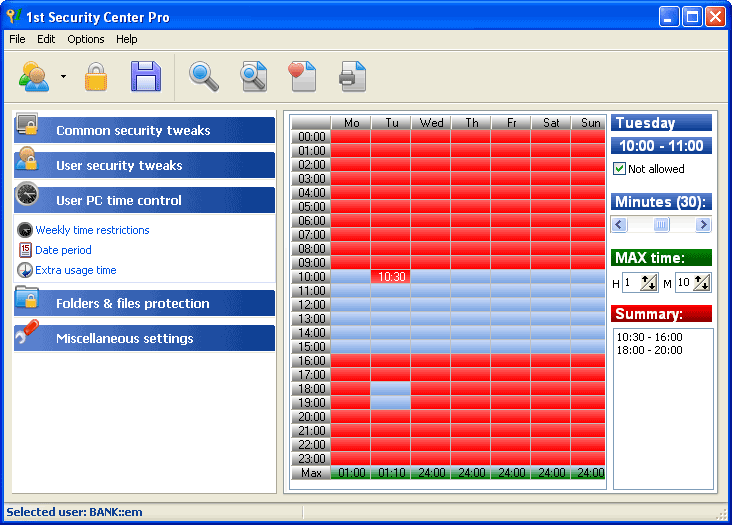732x525 pixels.
Task: Select the Sat column header
Action: pos(551,123)
